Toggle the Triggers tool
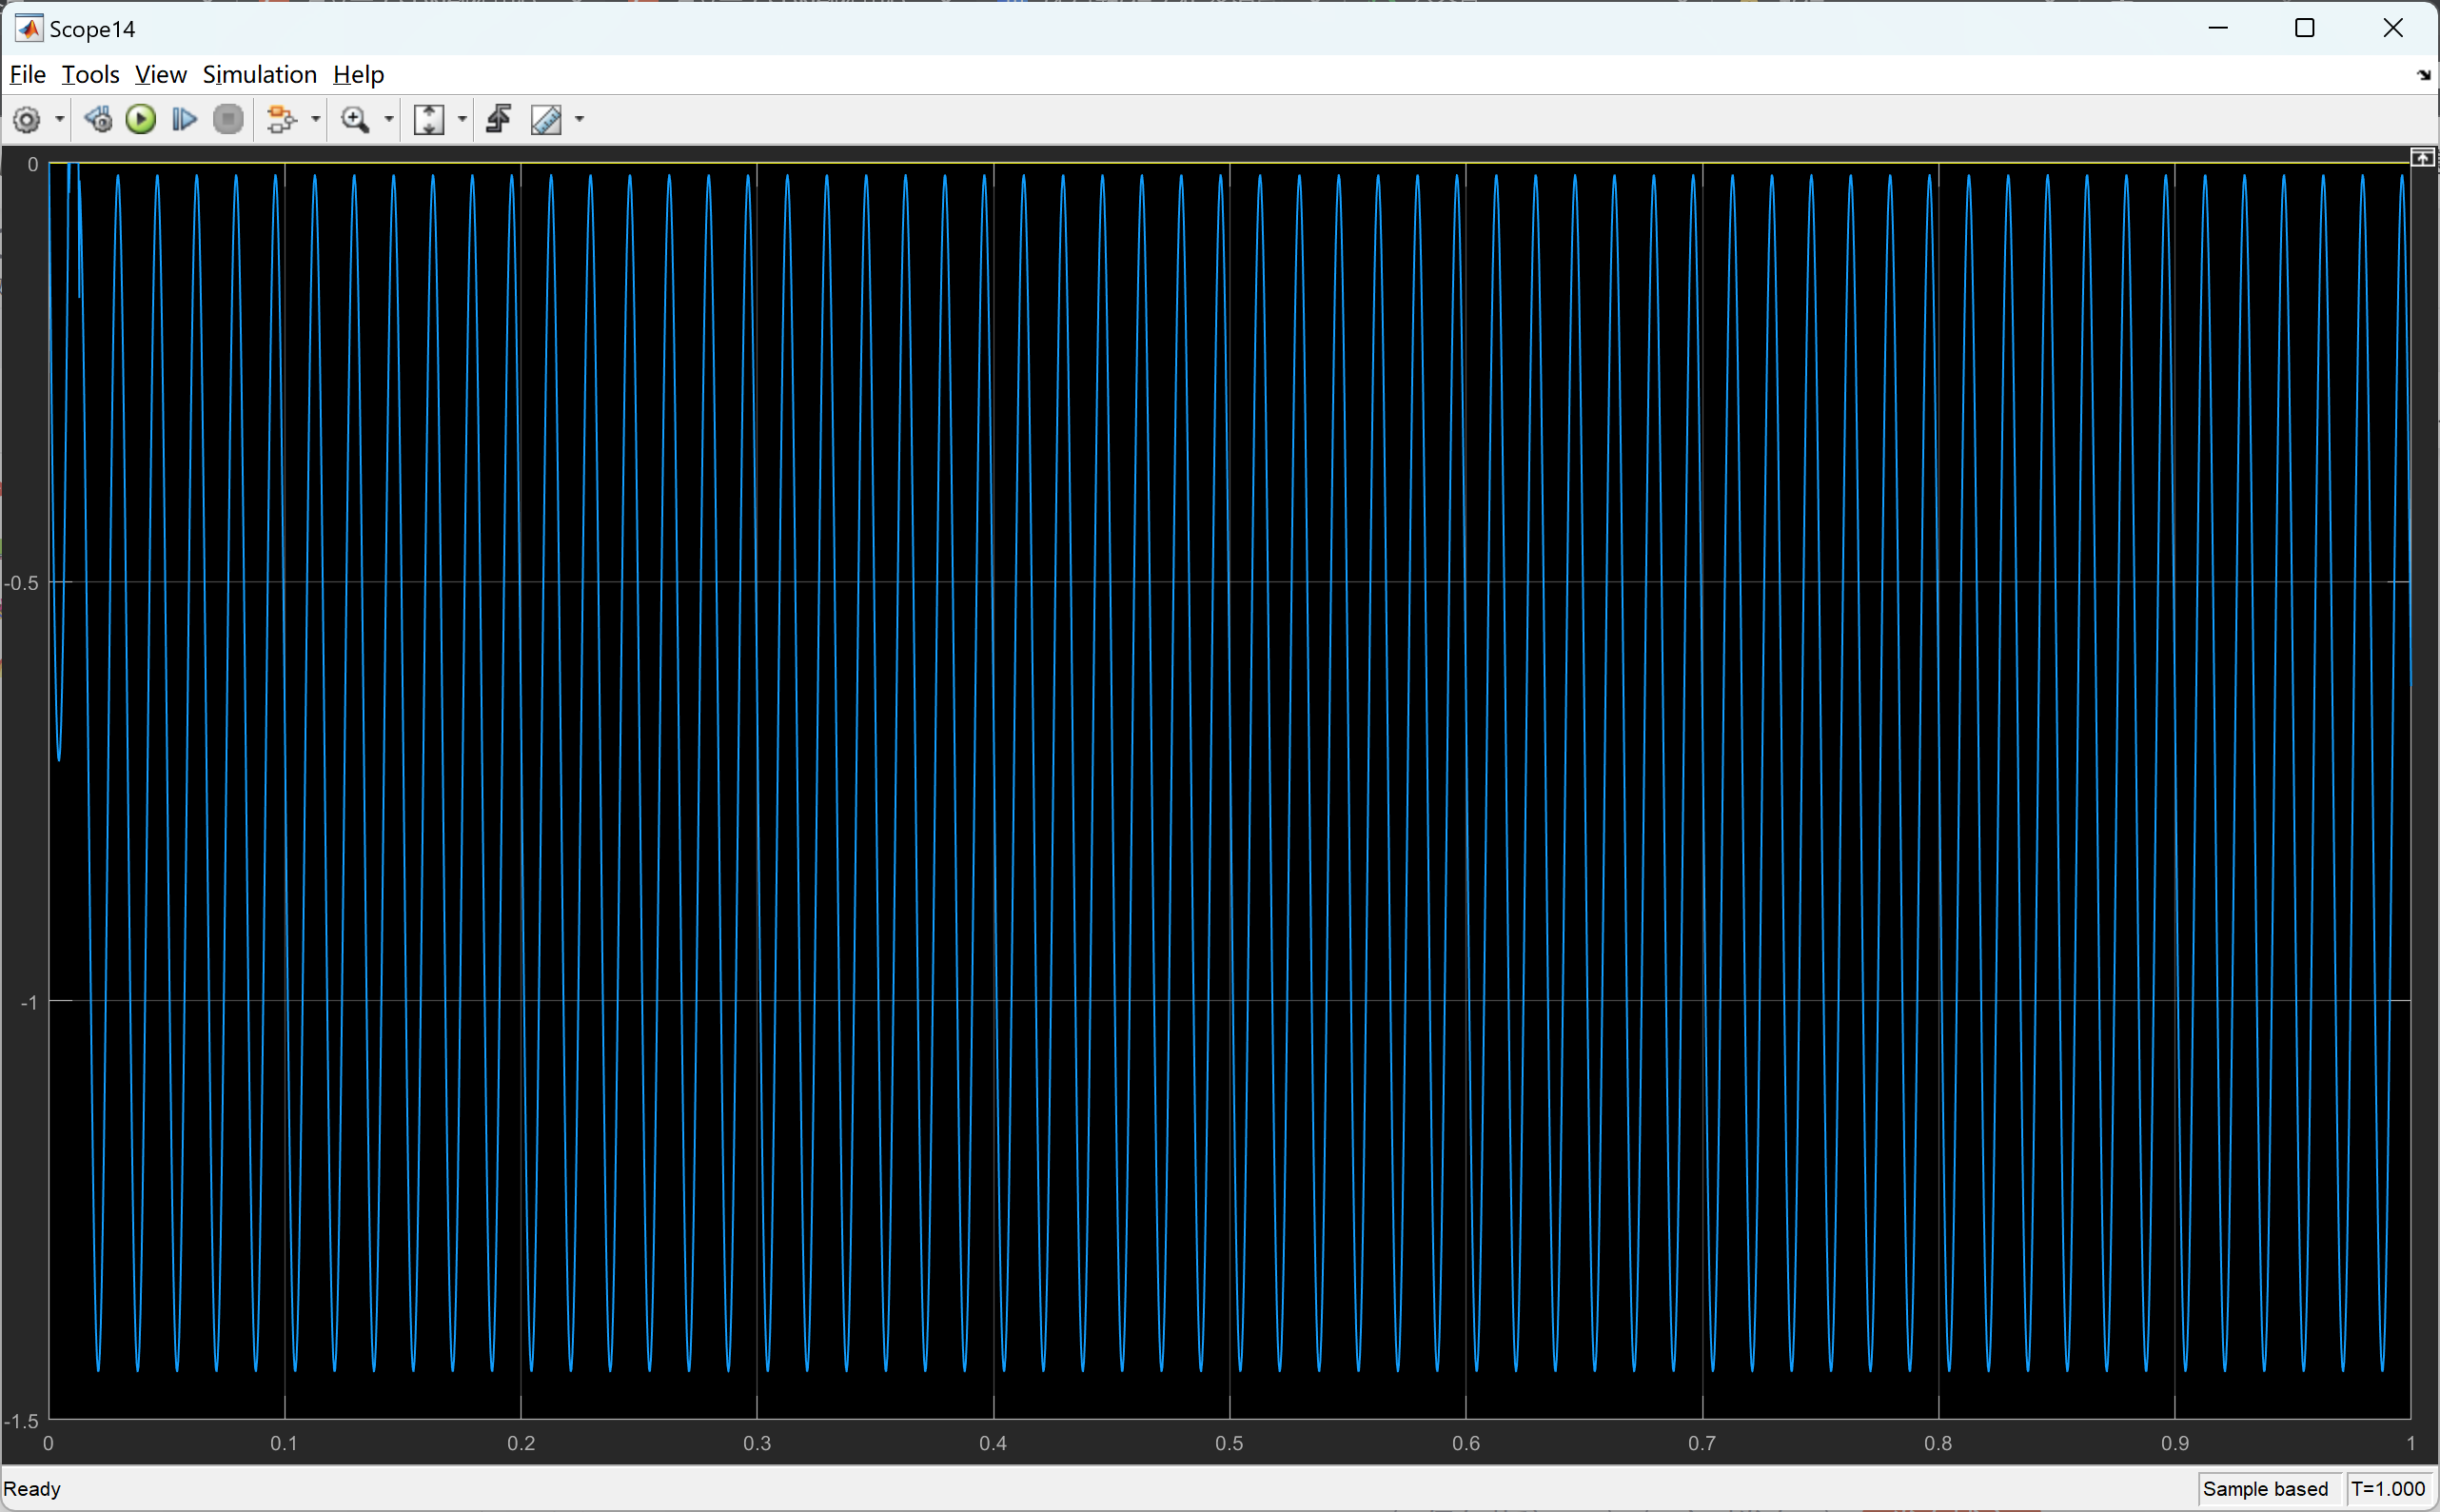Viewport: 2440px width, 1512px height. (x=499, y=120)
